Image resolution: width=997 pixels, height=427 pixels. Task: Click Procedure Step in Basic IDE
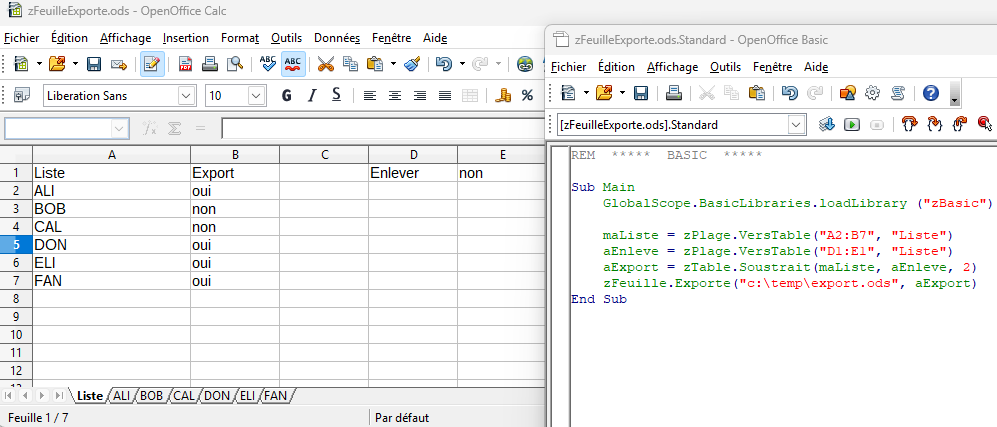coord(909,125)
